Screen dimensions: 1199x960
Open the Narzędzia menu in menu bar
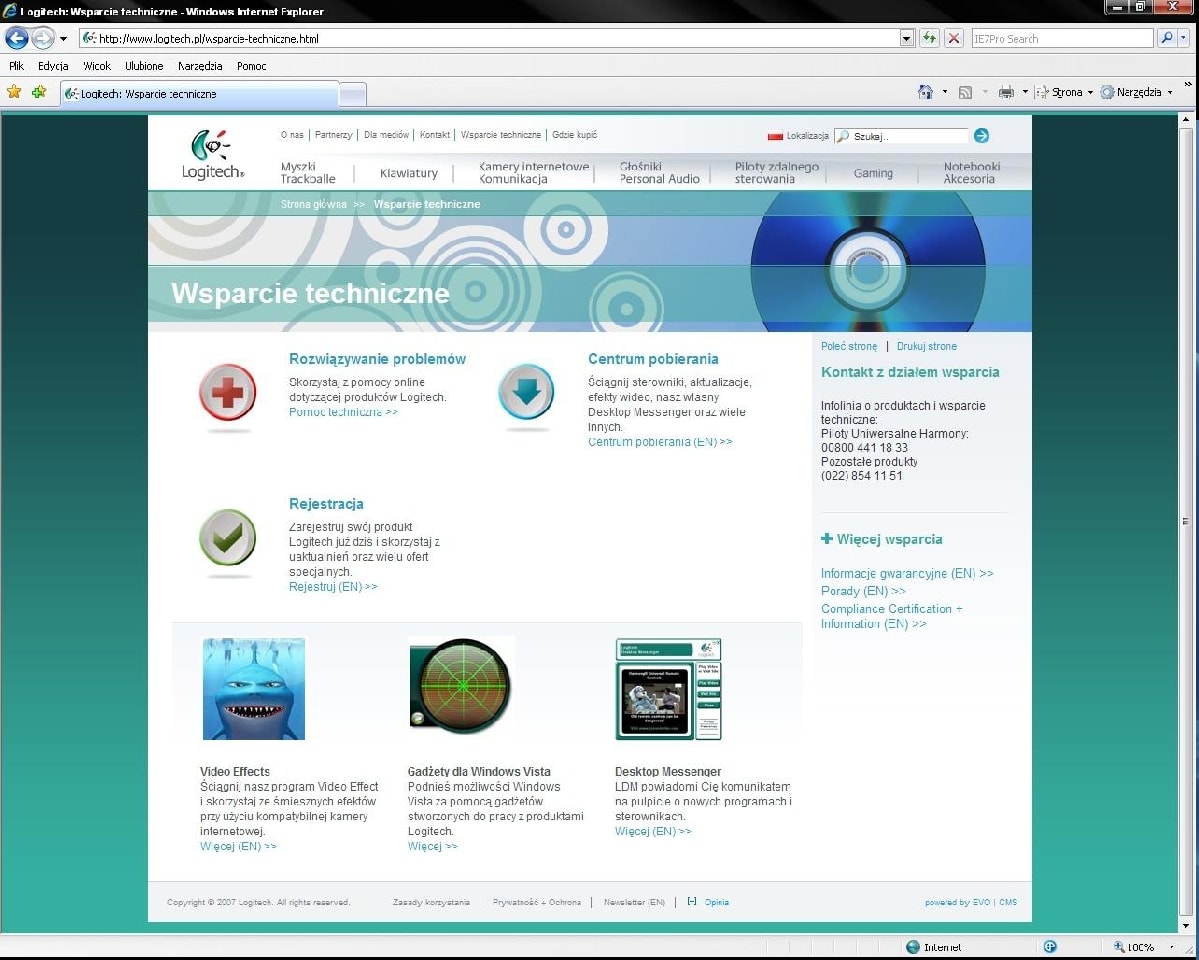(x=200, y=66)
